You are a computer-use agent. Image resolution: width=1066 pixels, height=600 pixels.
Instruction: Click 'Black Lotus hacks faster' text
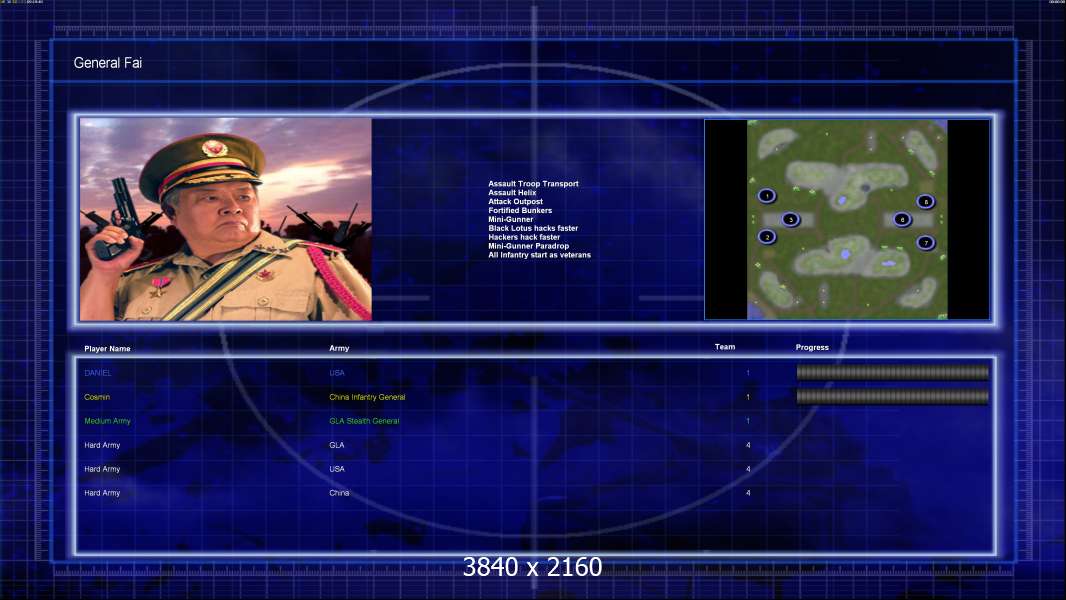coord(533,228)
